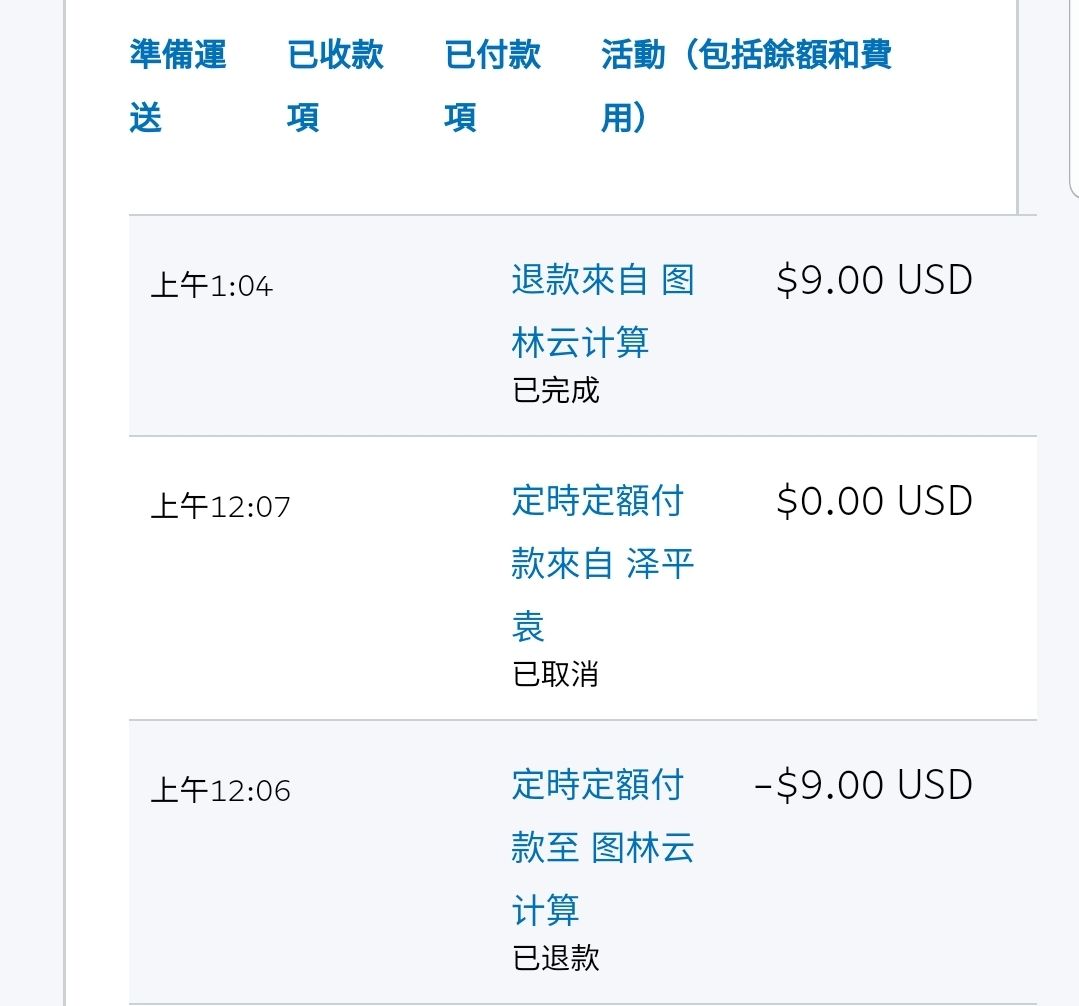Click the 袁 surname line in canceled payment link
Screen dimensions: 1079x1006
pyautogui.click(x=528, y=627)
